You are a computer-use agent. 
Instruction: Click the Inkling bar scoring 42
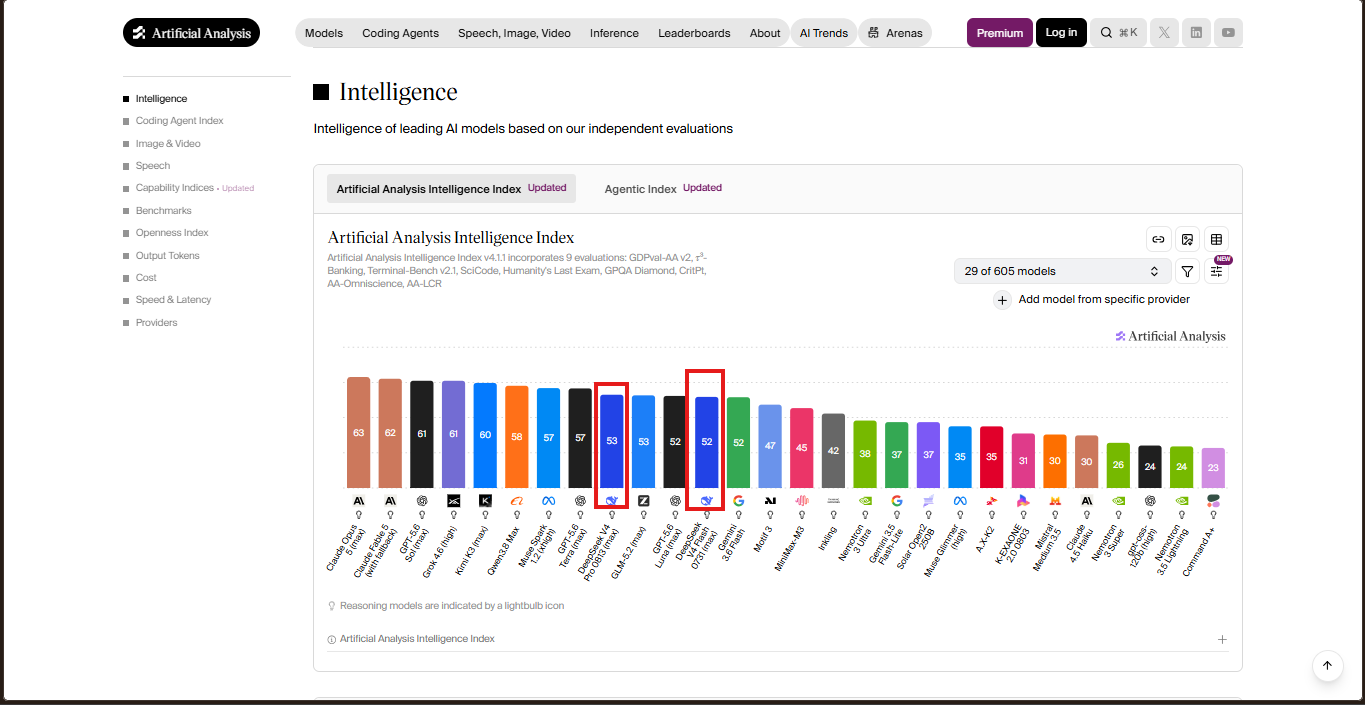tap(833, 451)
